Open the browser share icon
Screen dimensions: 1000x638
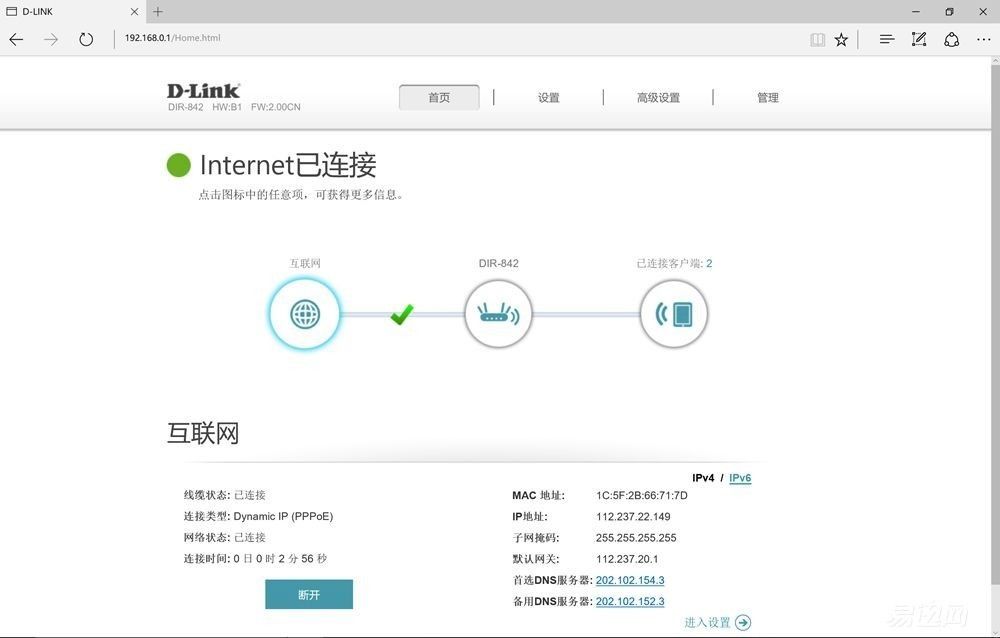952,40
